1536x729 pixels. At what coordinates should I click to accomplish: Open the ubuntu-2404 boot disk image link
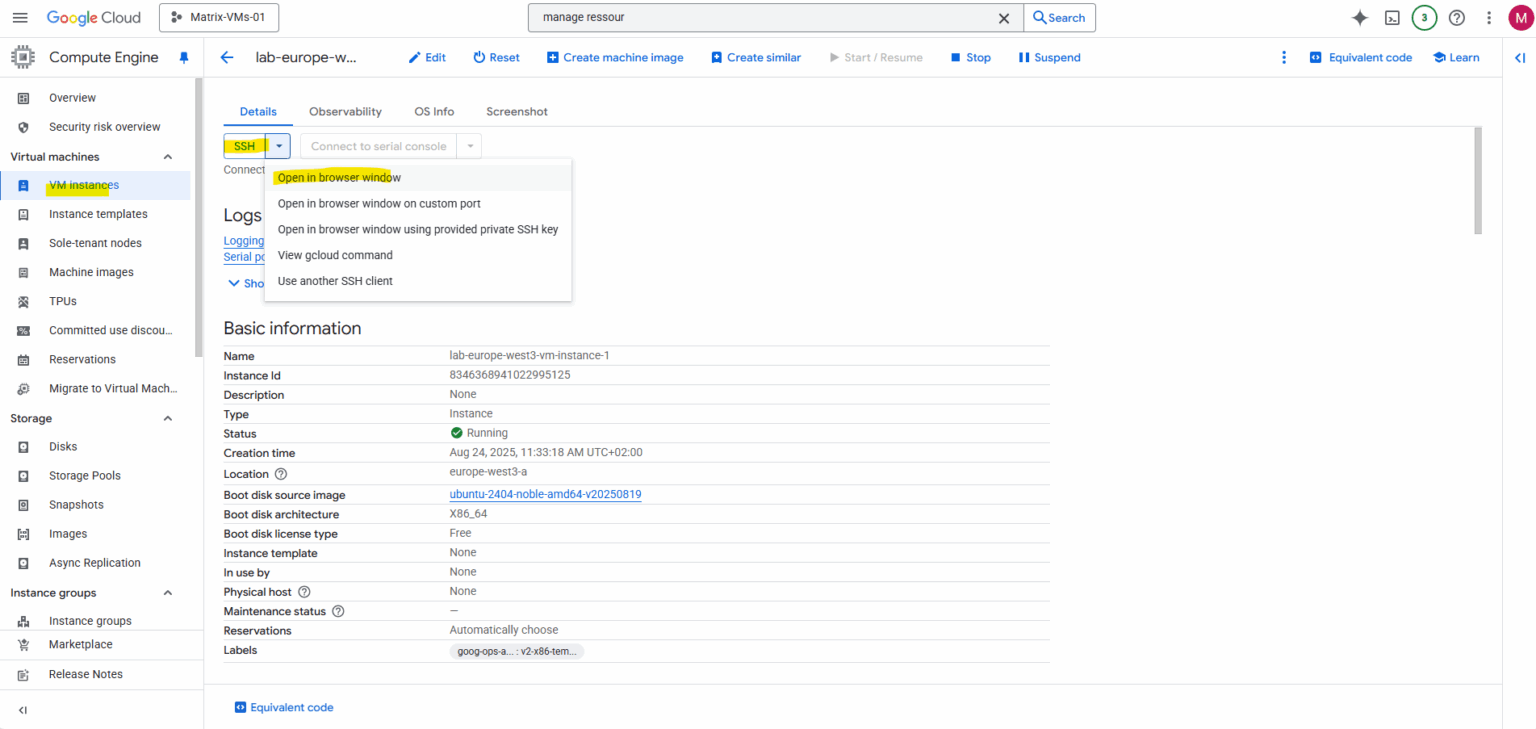[x=545, y=494]
